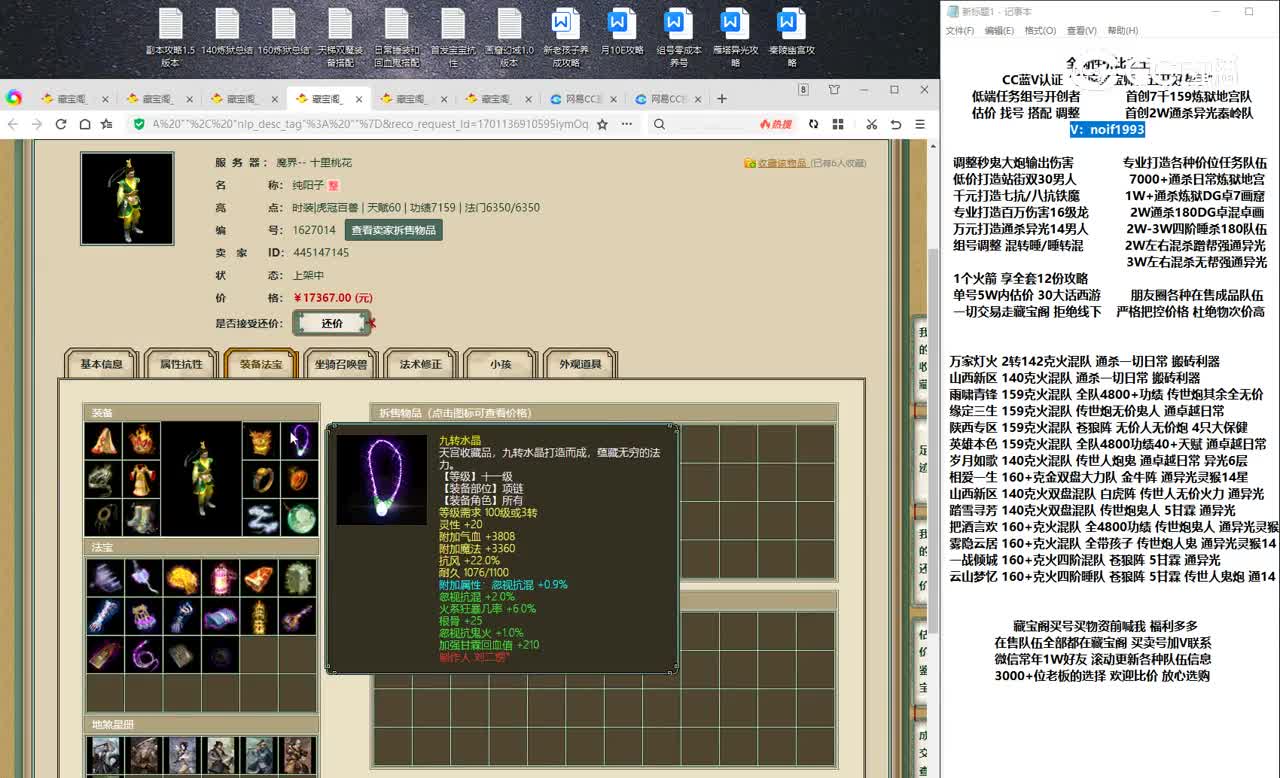This screenshot has width=1280, height=778.
Task: Click the address bar more options dots
Action: 626,124
